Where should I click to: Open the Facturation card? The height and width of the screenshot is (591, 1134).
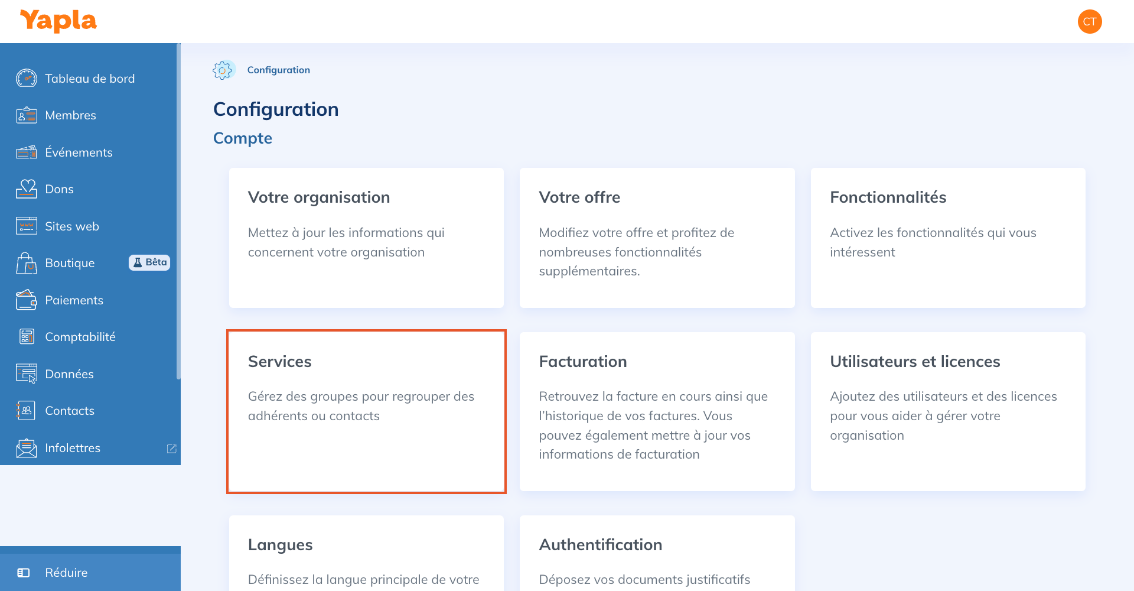tap(657, 412)
